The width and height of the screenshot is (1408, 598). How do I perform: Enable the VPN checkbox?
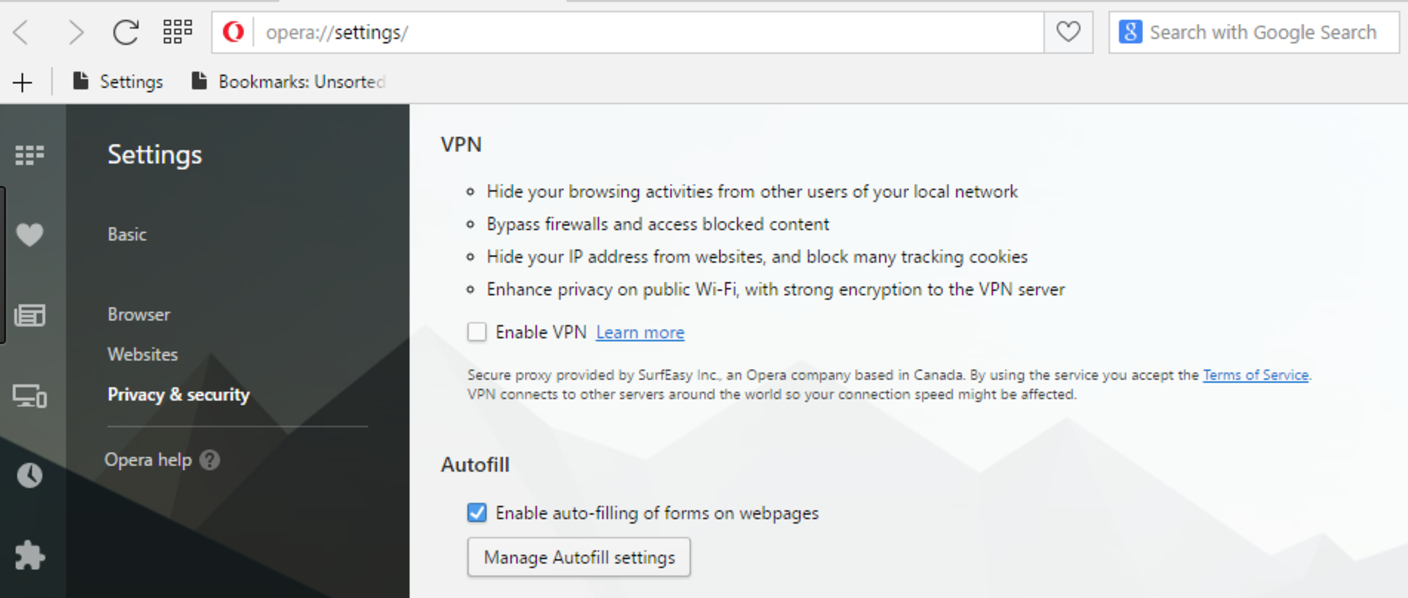point(477,332)
